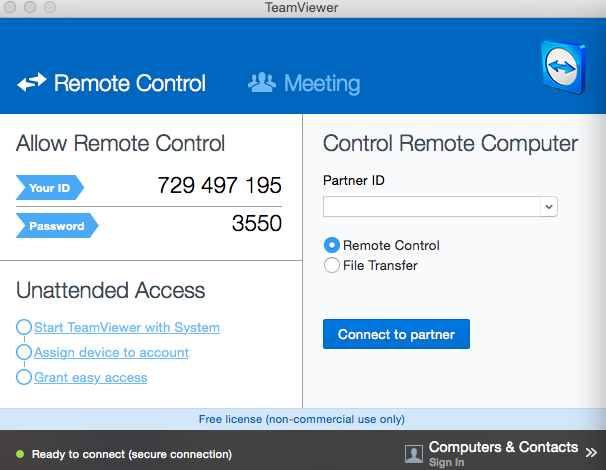
Task: Open the Grant easy access link
Action: tap(90, 377)
